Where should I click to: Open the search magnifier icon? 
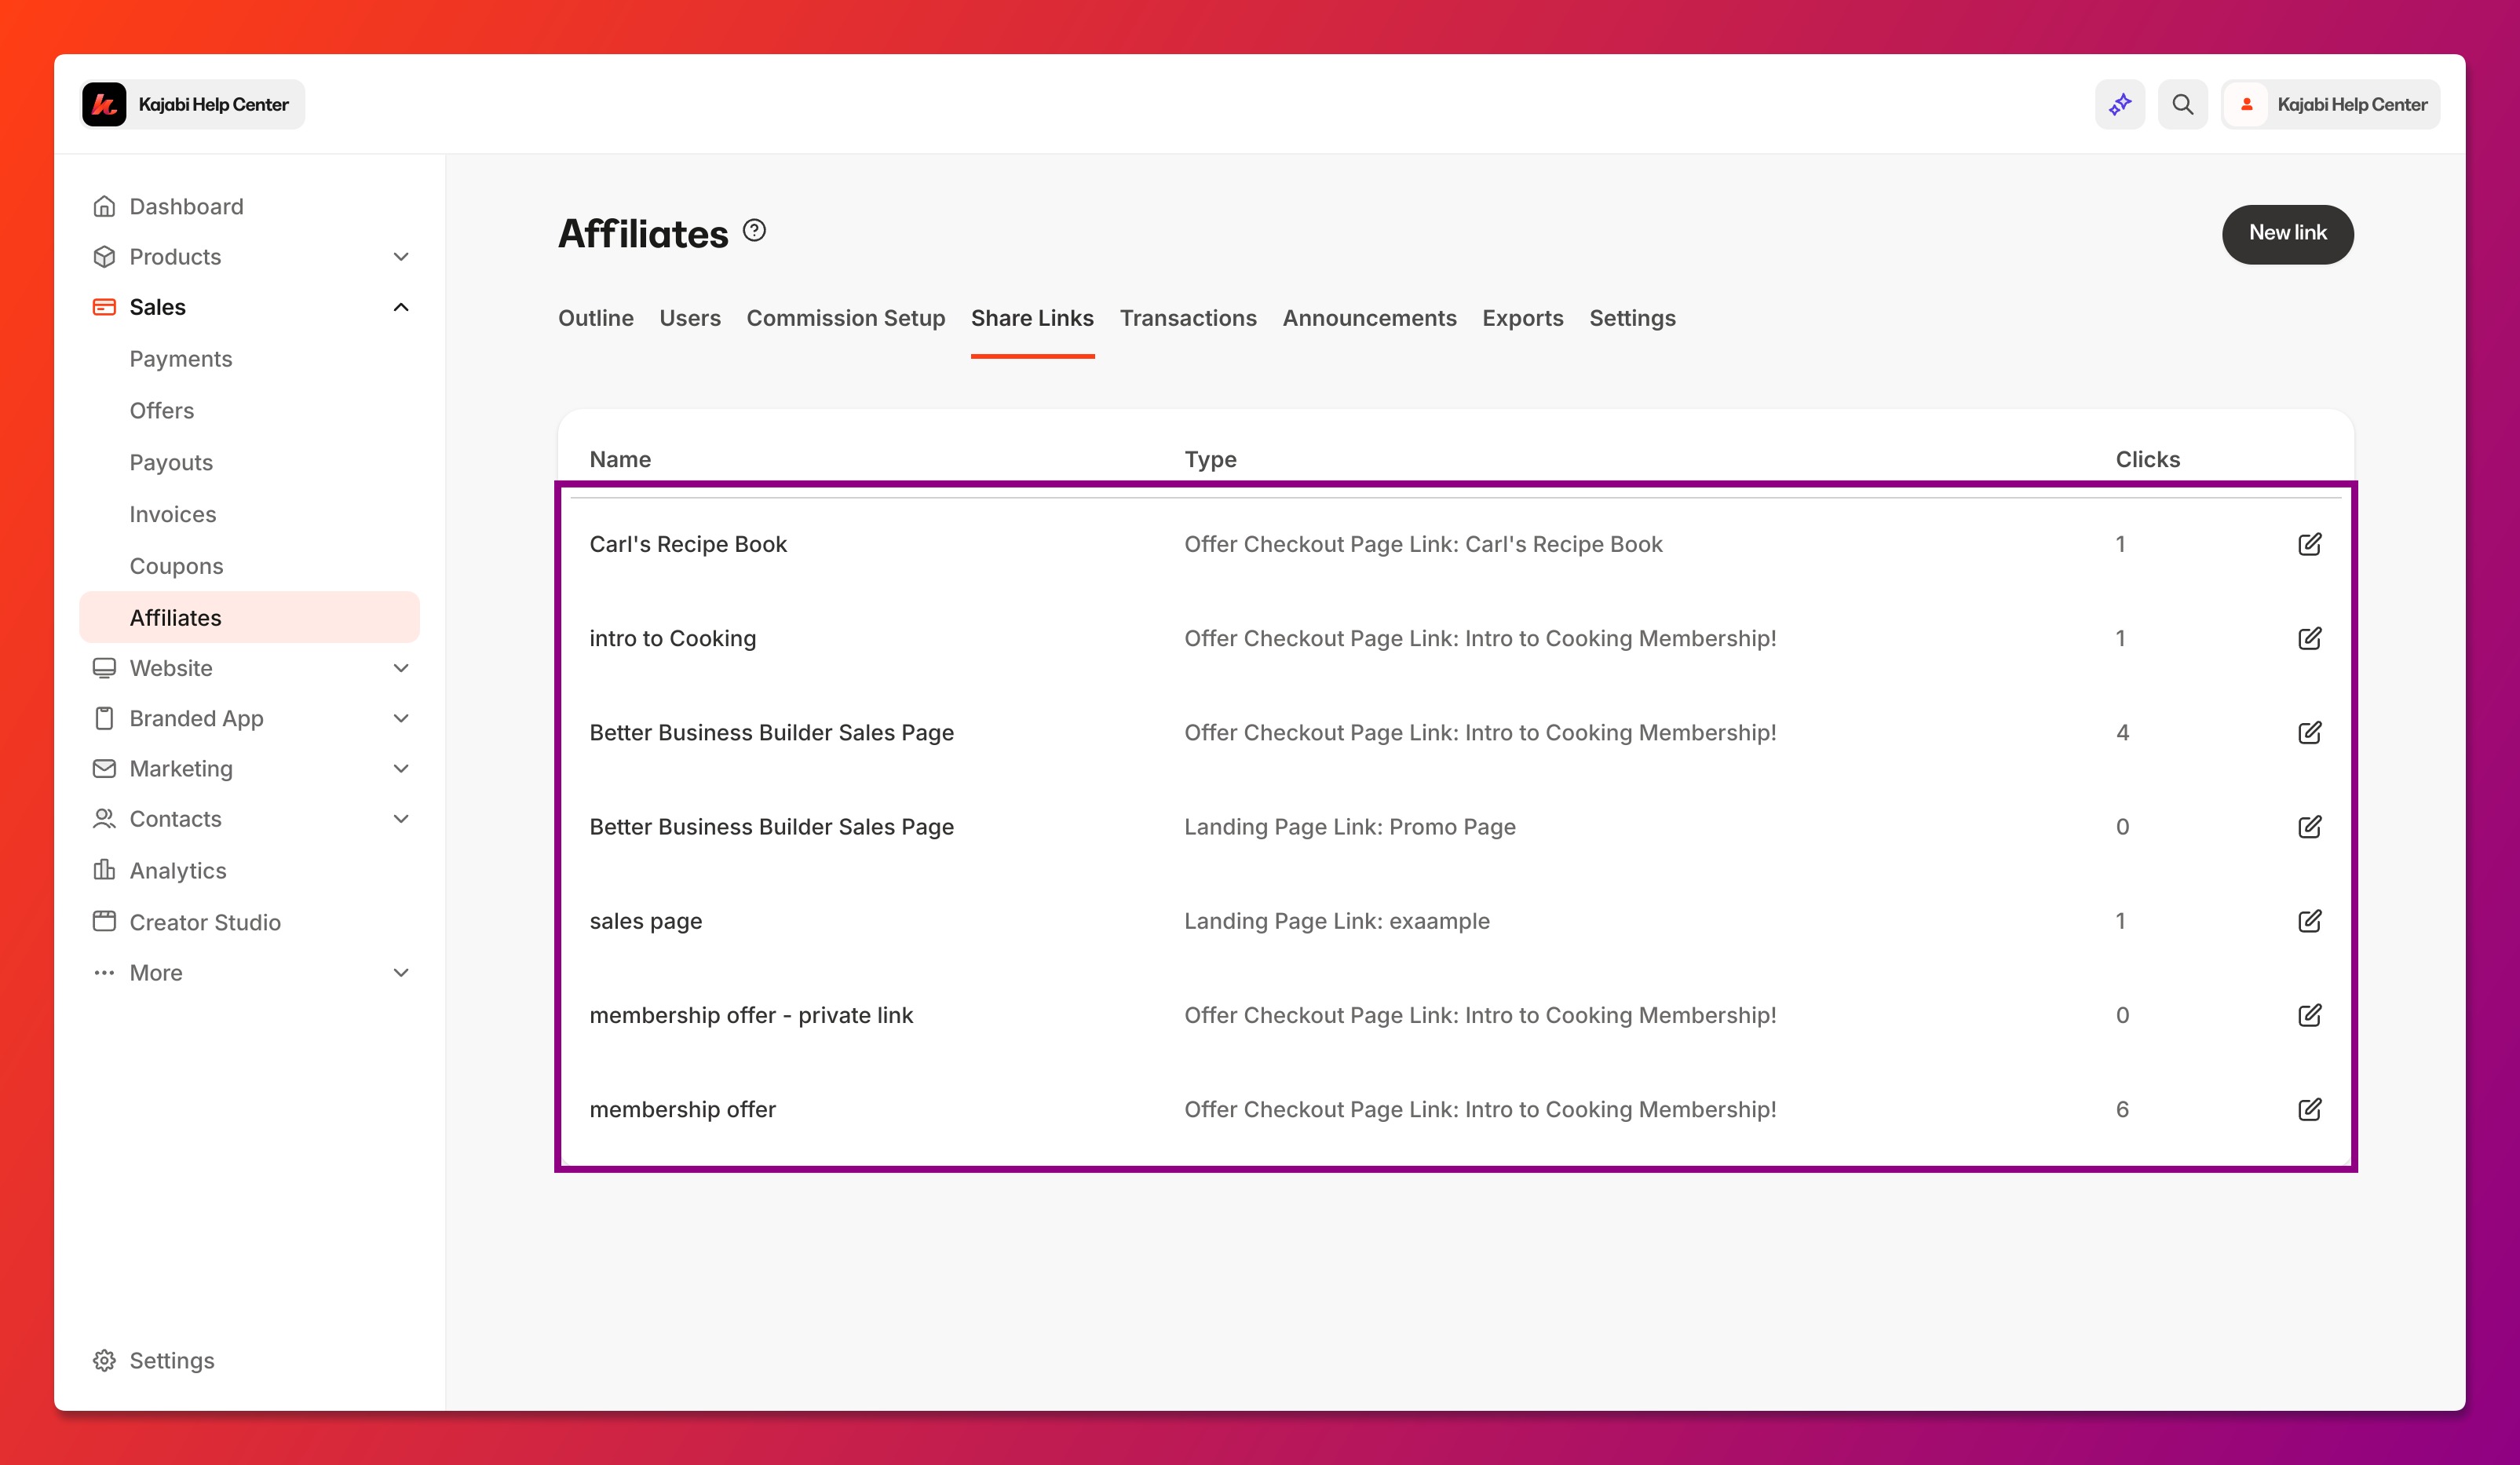pos(2183,104)
